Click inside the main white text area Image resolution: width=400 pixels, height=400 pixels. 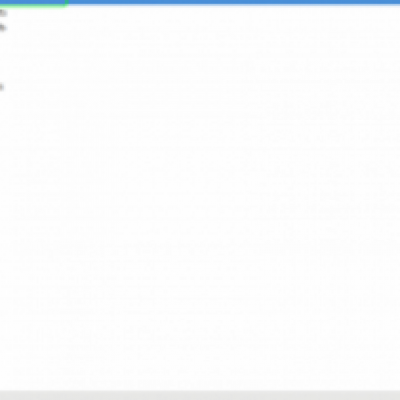click(x=200, y=200)
